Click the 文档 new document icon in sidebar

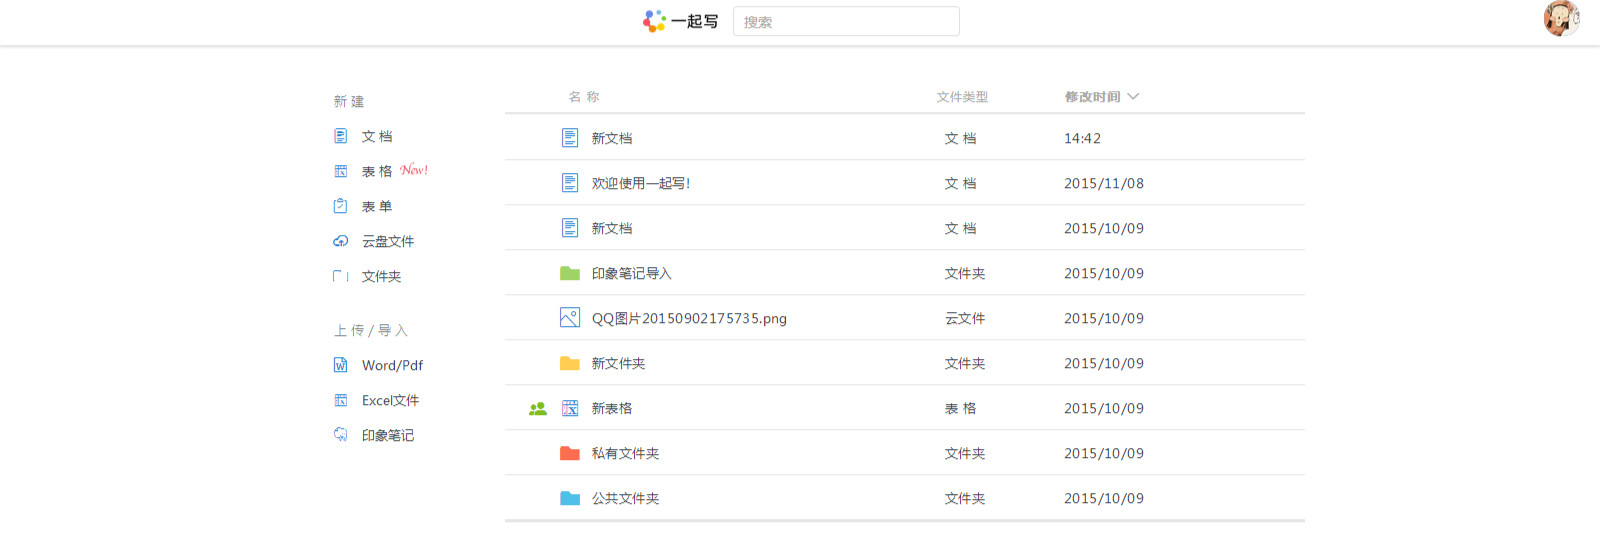(x=341, y=136)
